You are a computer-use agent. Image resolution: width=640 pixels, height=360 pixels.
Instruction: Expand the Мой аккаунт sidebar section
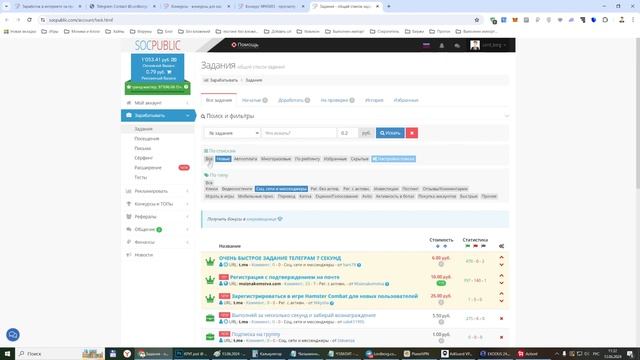pos(158,103)
